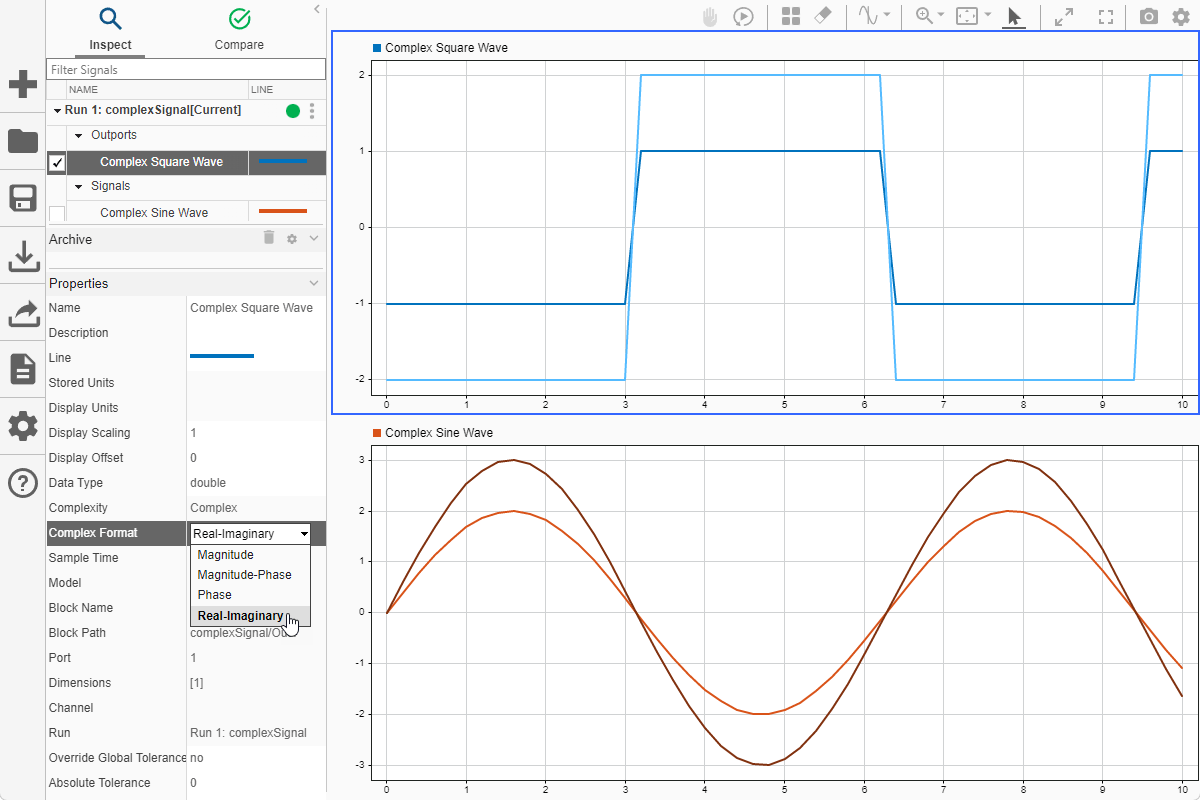Click the camera snapshot icon

pos(1150,17)
